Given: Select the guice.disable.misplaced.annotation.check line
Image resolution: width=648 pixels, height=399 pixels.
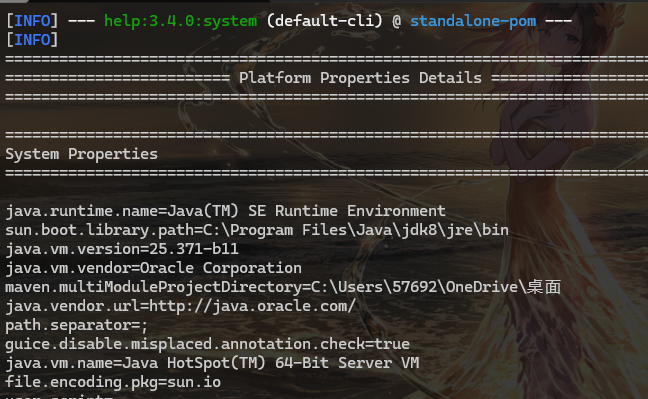Looking at the screenshot, I should click(207, 344).
